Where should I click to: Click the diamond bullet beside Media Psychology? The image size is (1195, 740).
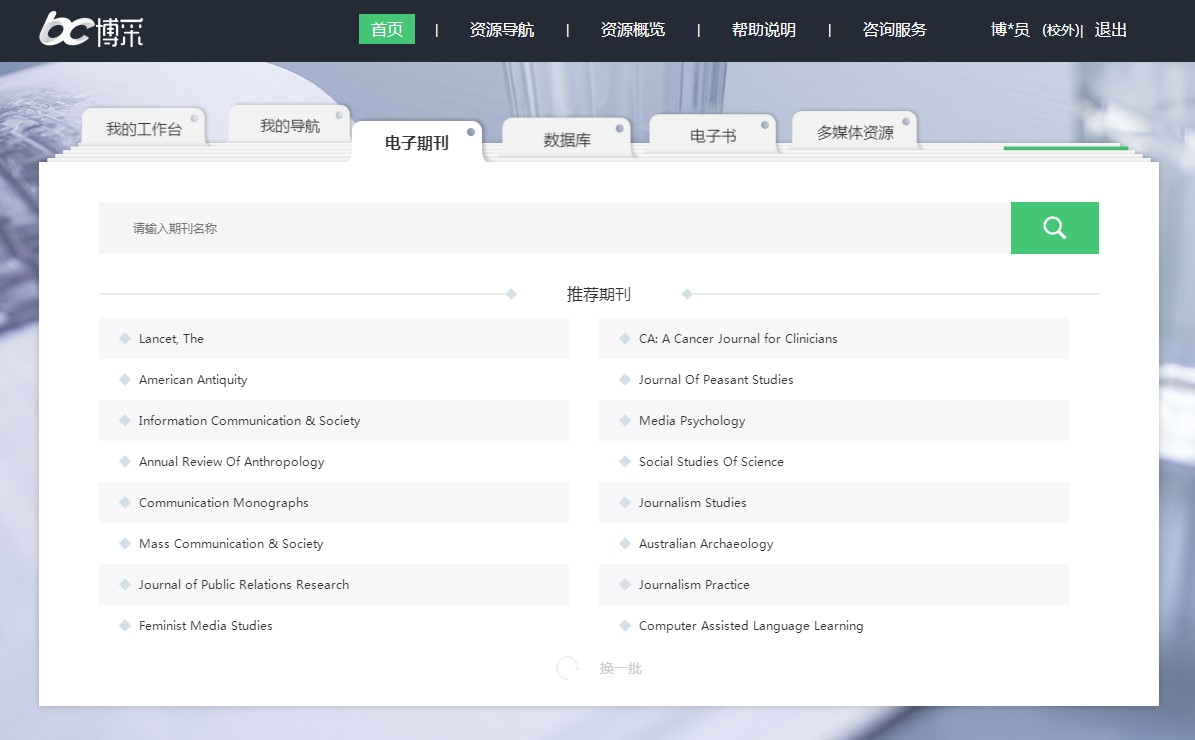point(625,420)
